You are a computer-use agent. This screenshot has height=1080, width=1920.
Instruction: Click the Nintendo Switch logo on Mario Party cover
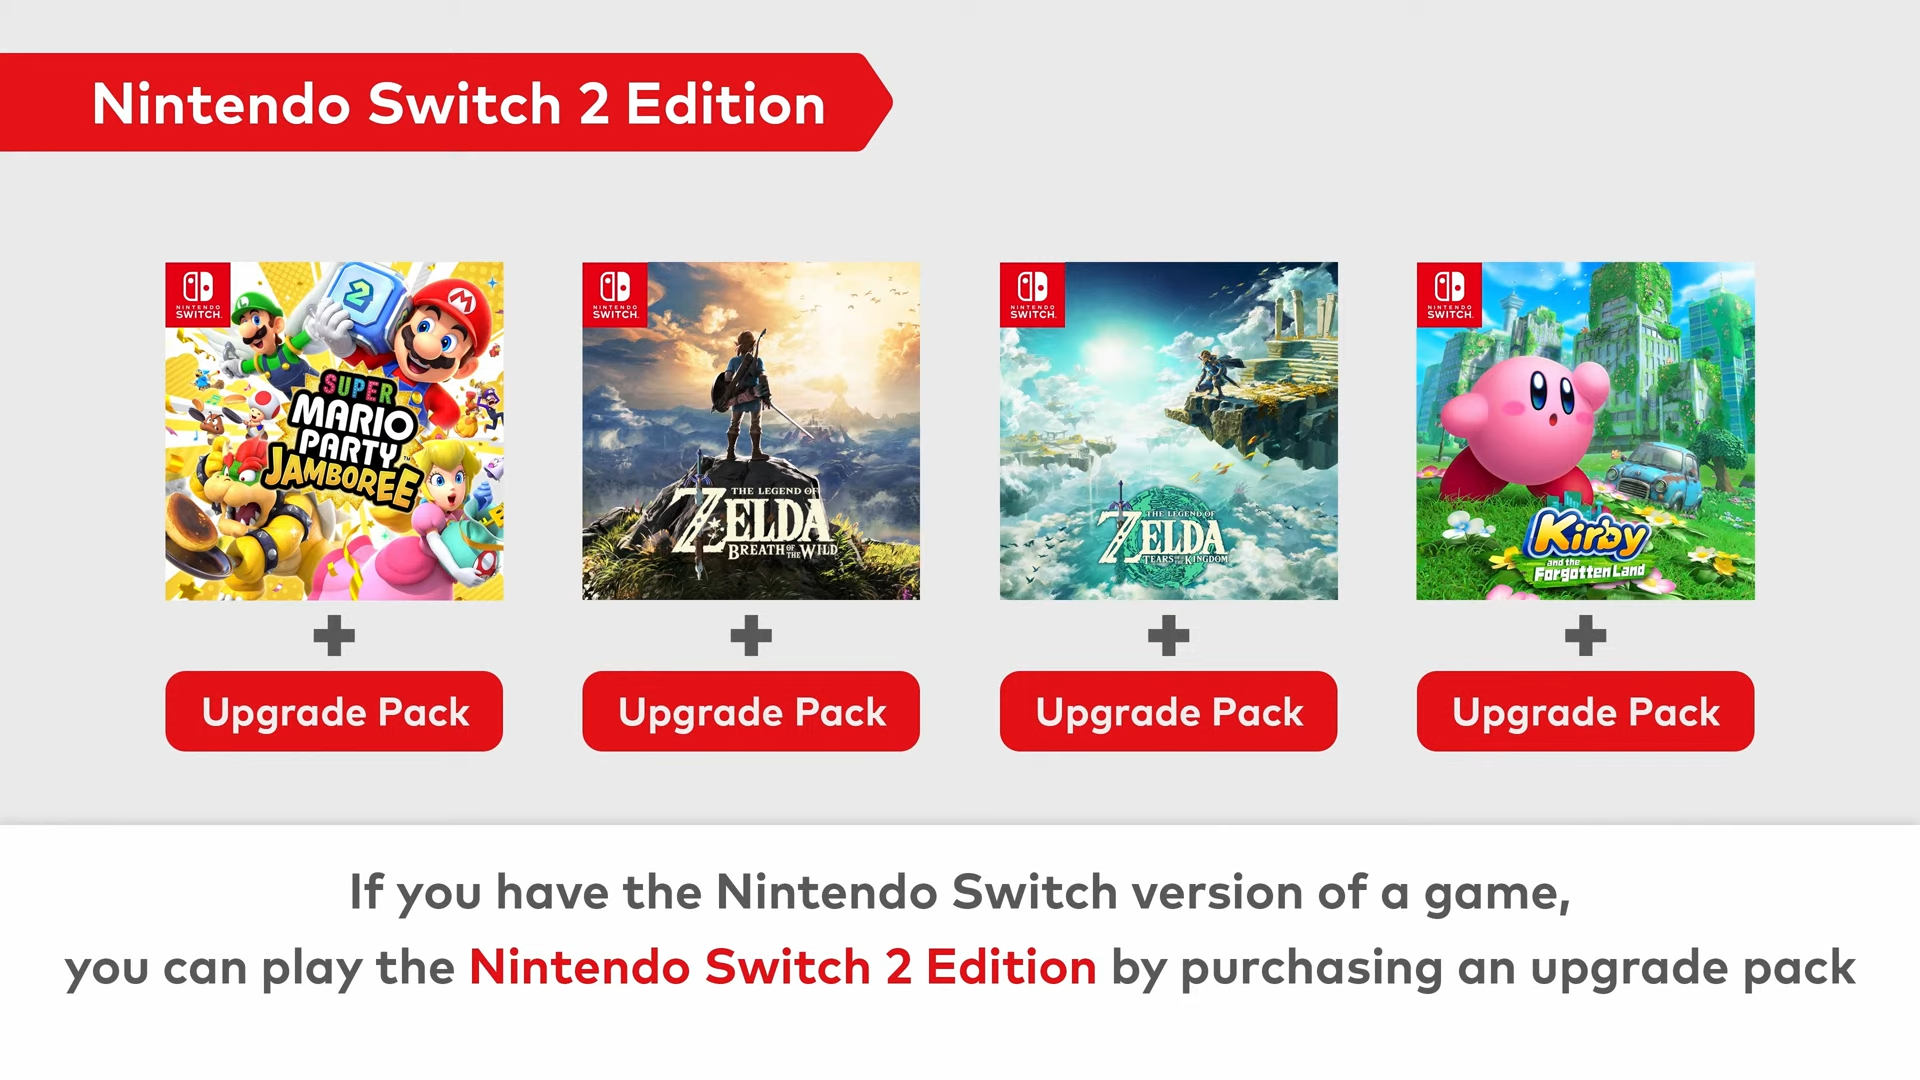click(x=198, y=295)
